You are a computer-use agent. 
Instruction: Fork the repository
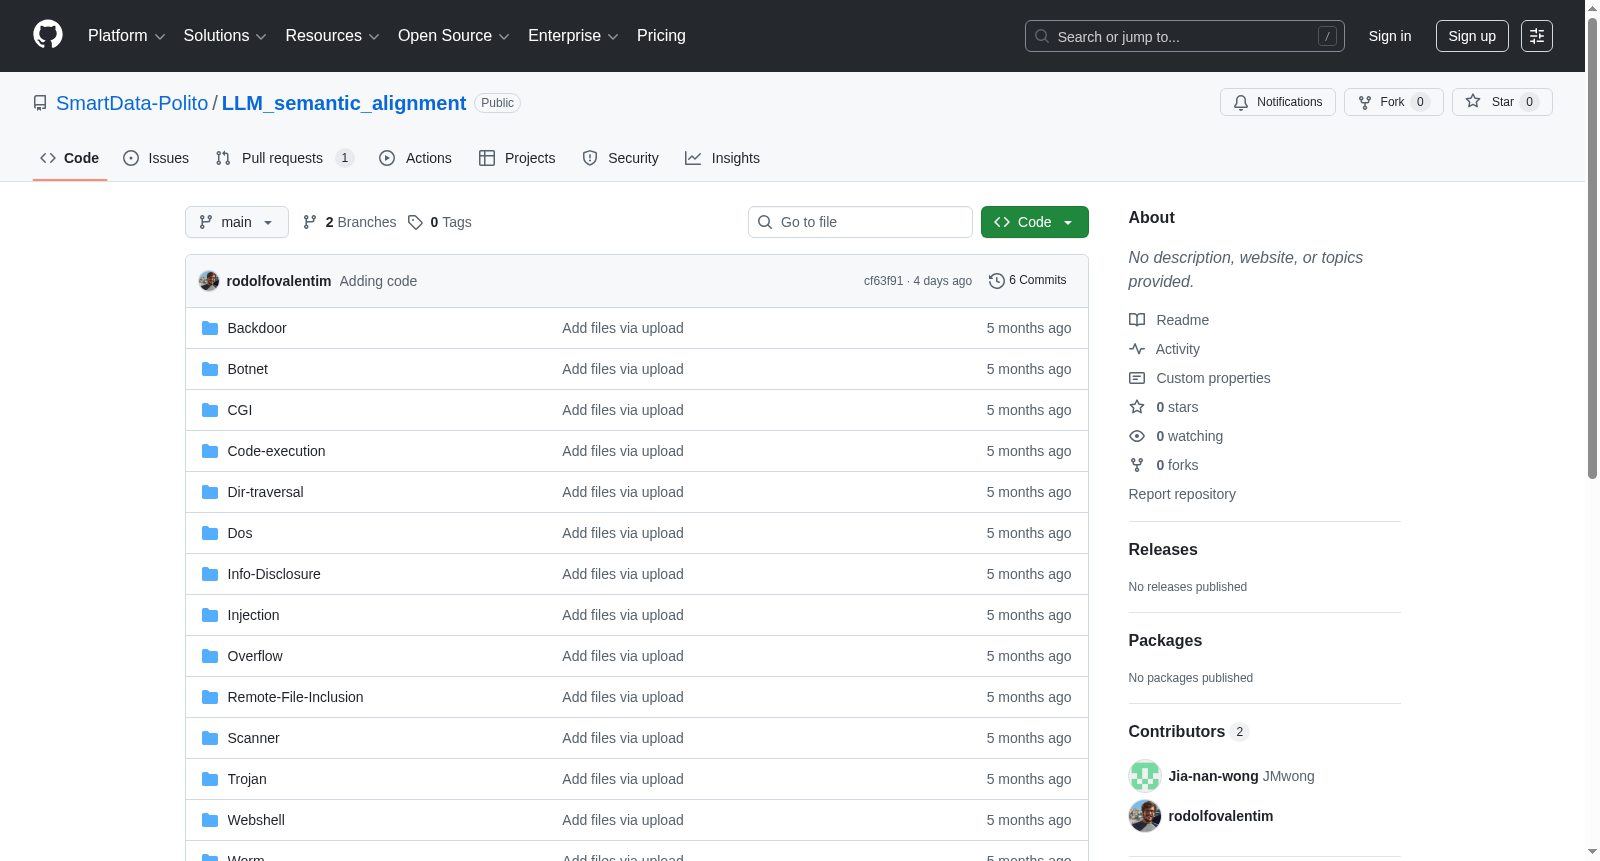pos(1394,102)
